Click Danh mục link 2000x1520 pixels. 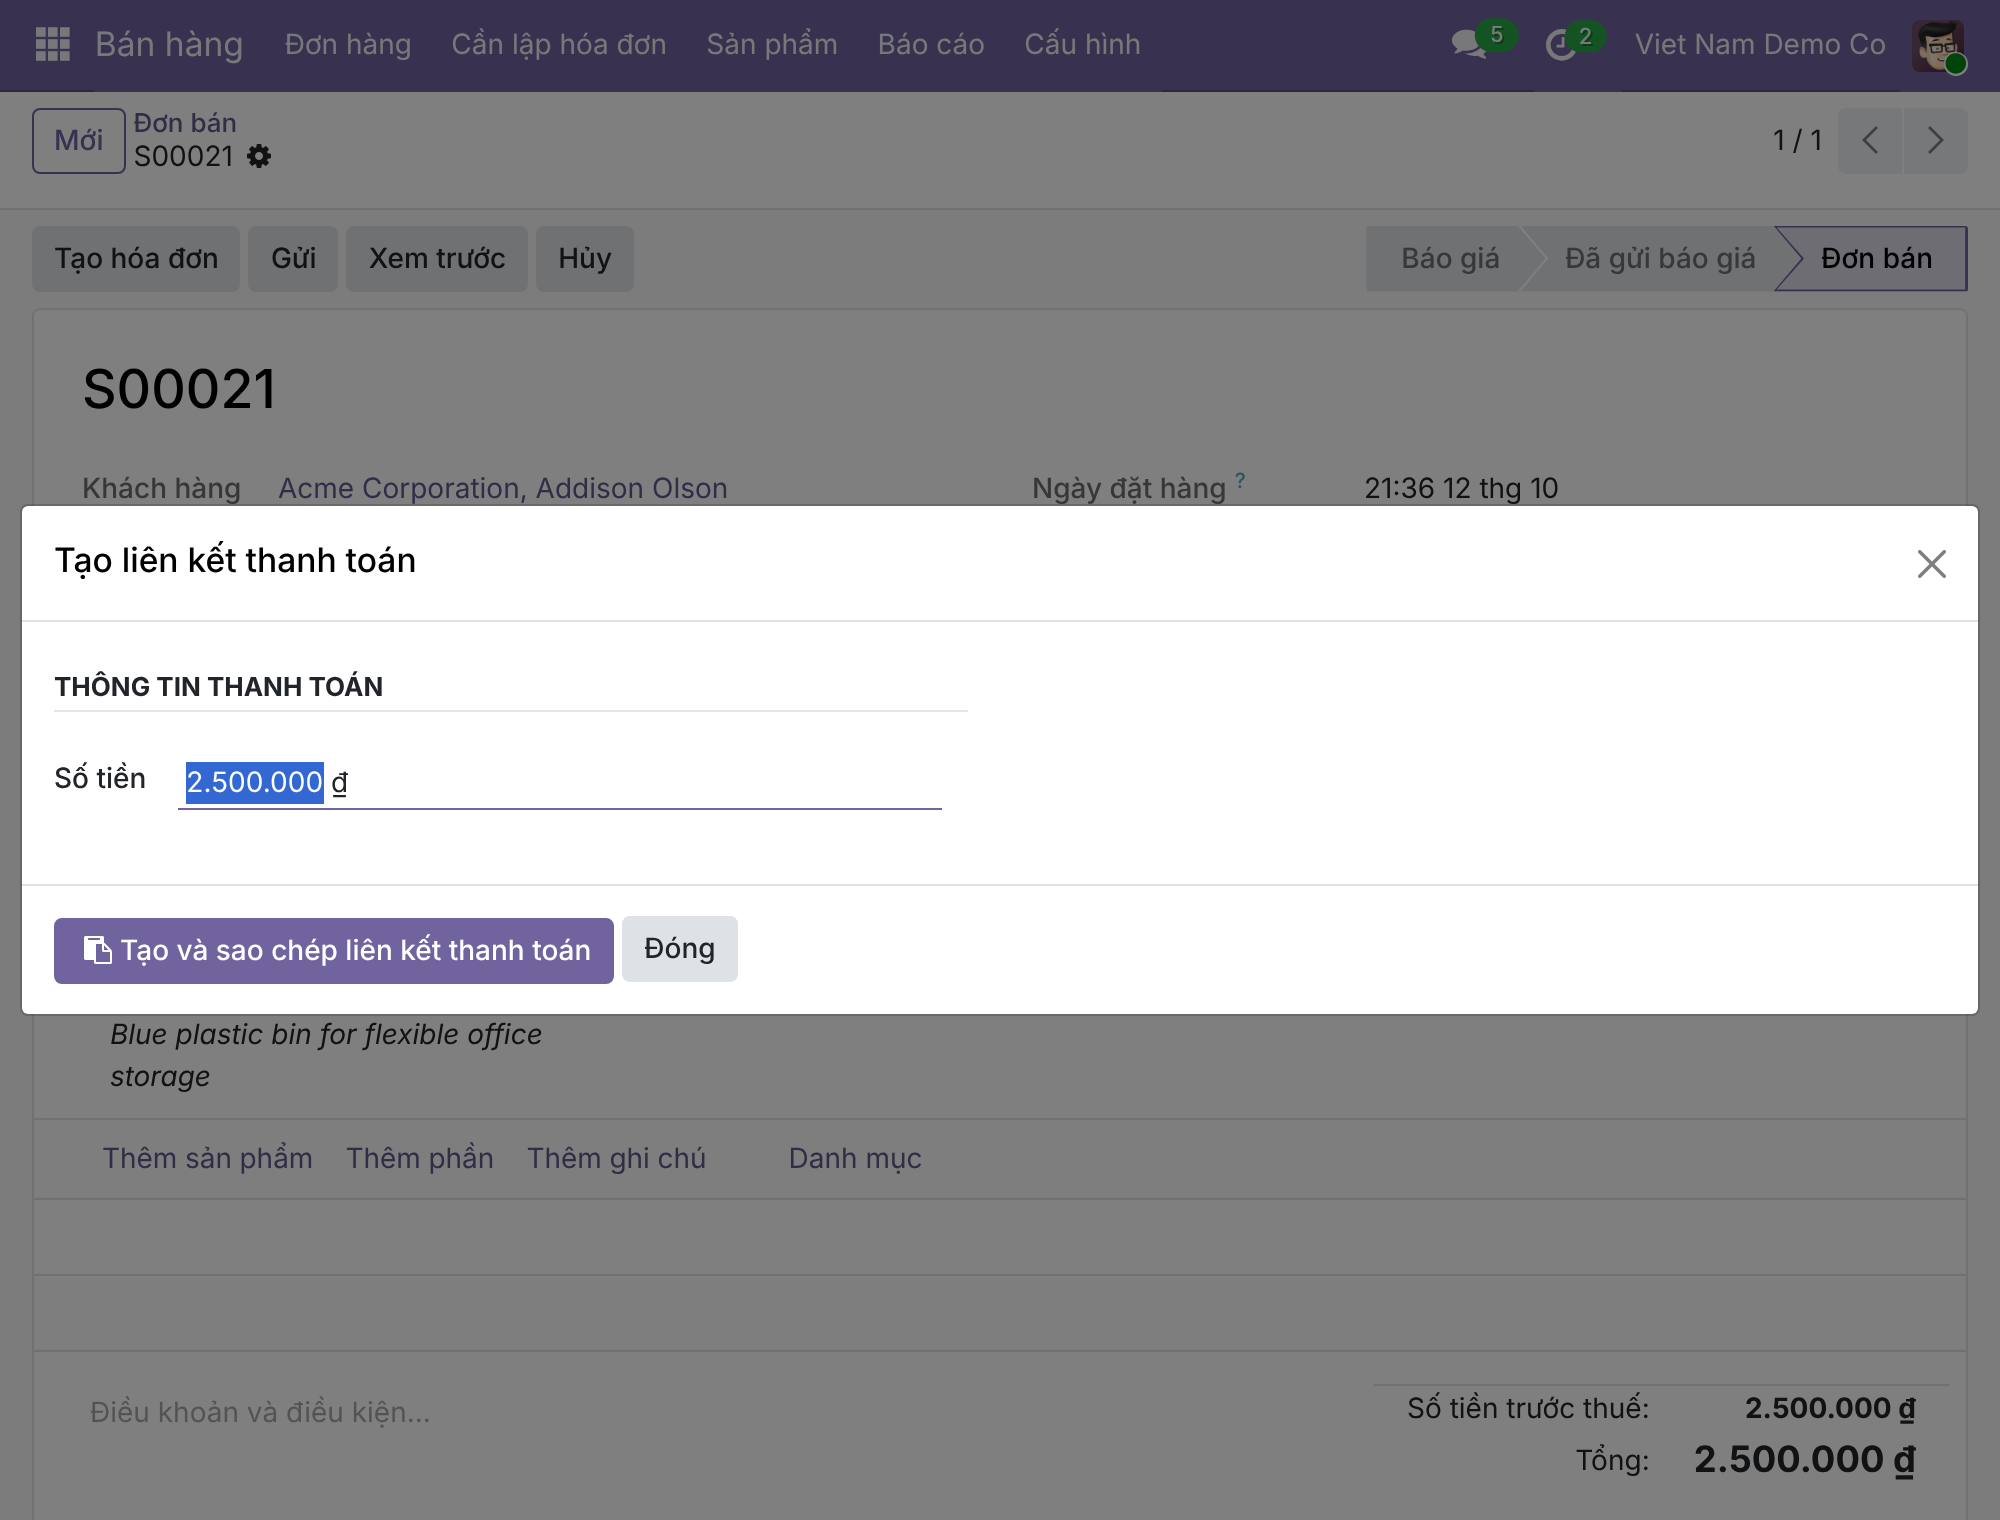(855, 1158)
